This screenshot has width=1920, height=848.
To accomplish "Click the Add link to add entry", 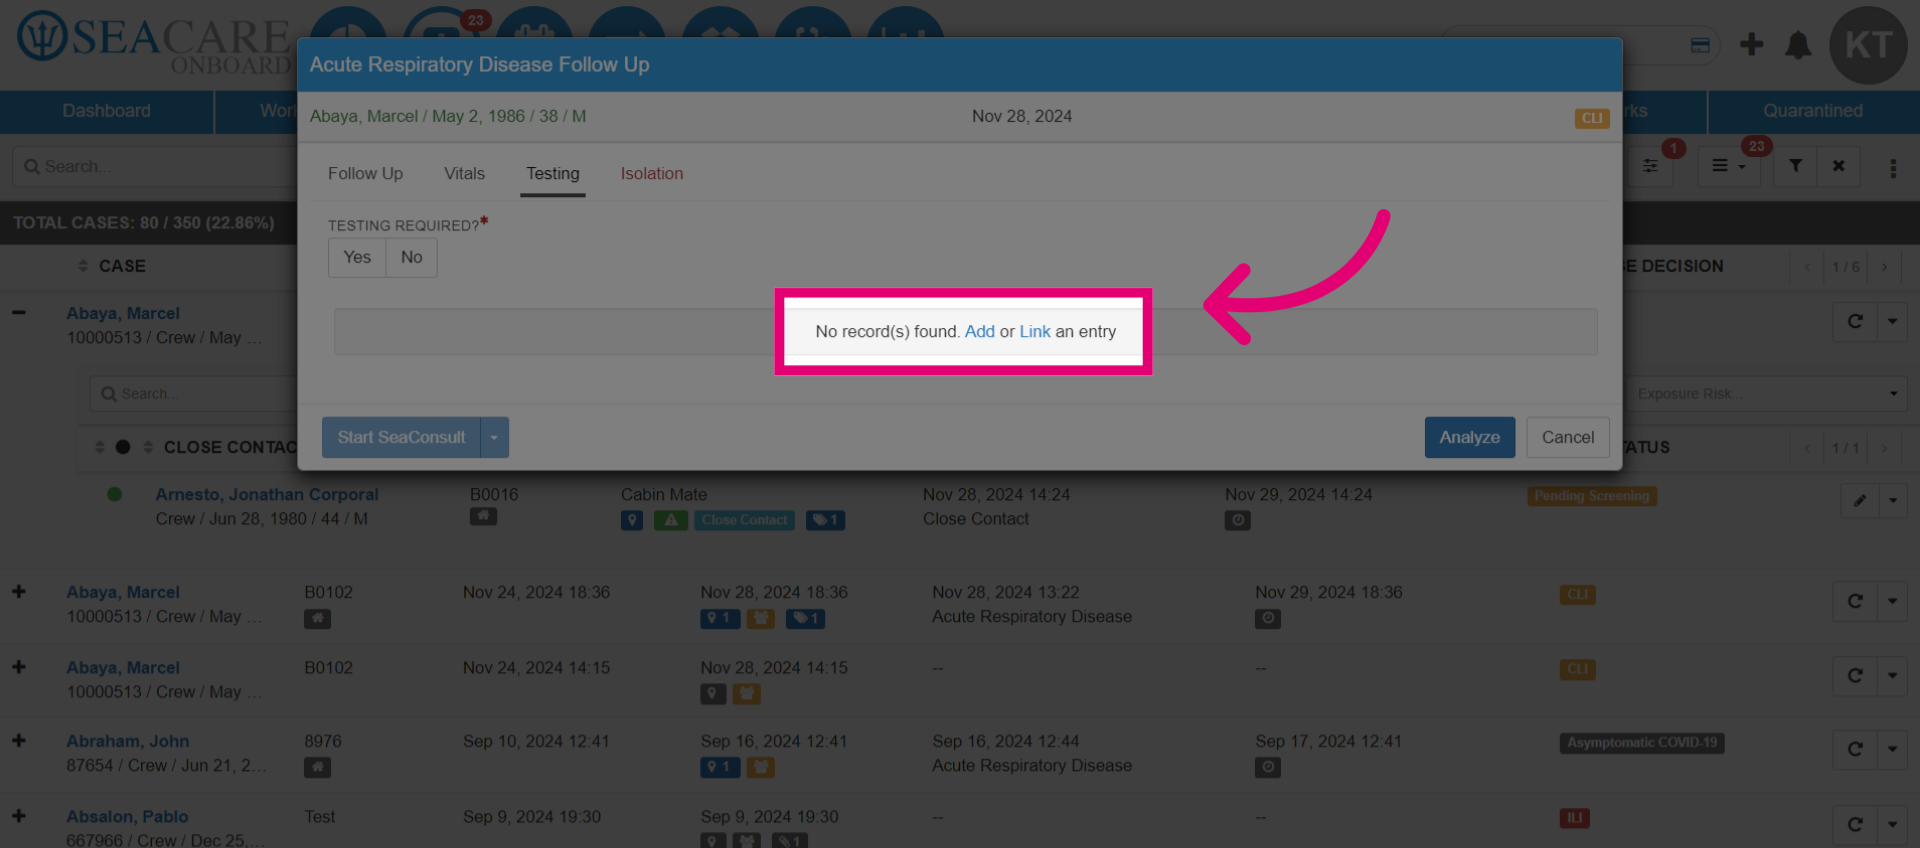I will coord(980,331).
